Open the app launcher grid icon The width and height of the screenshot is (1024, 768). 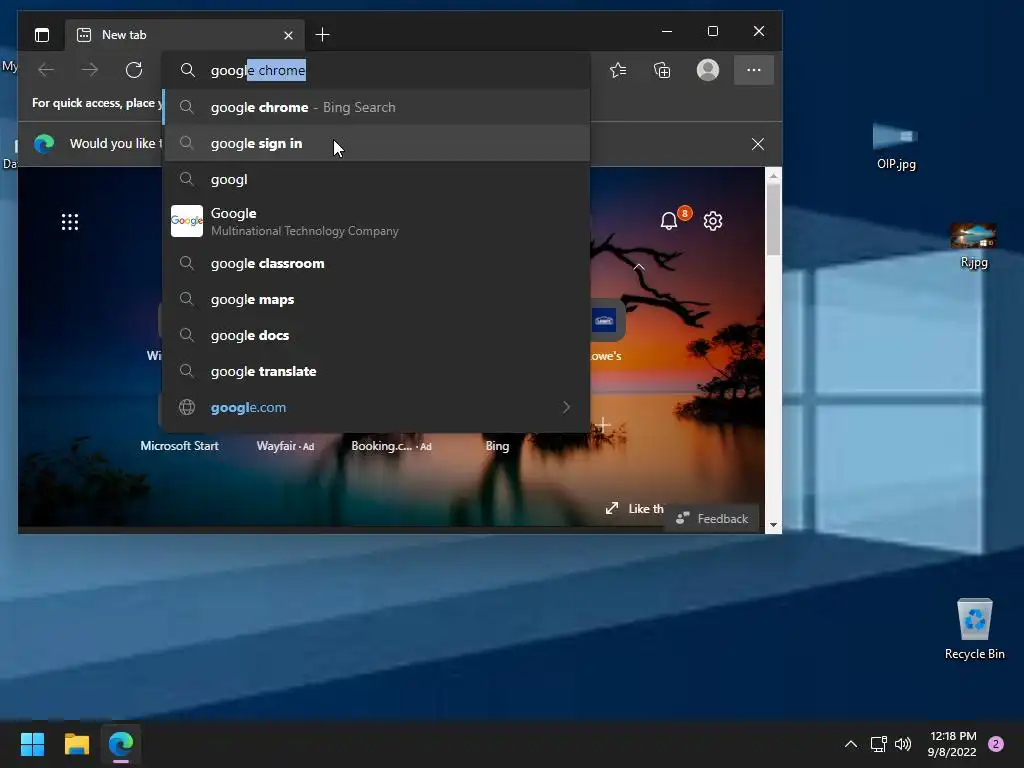click(70, 222)
